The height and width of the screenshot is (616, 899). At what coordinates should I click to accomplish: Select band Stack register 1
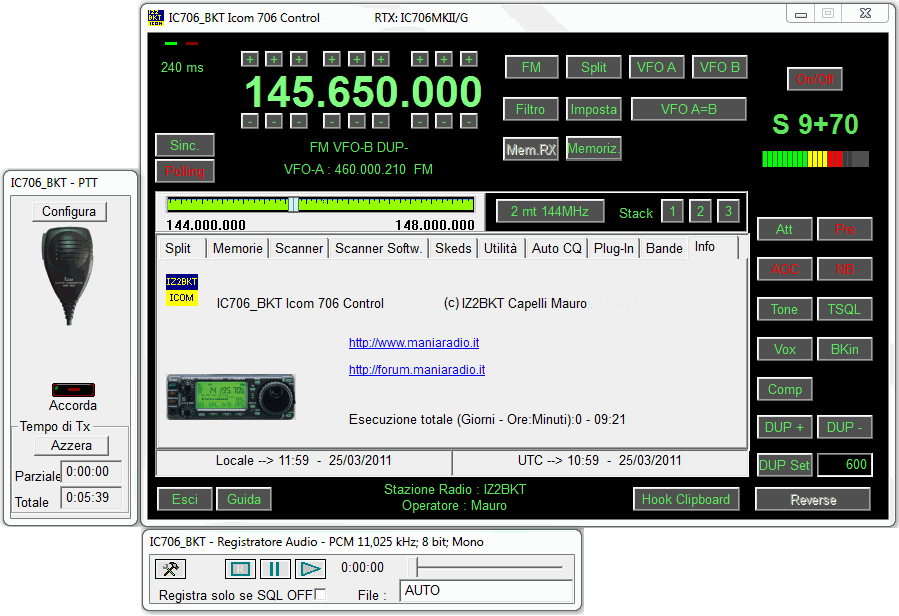pyautogui.click(x=673, y=211)
